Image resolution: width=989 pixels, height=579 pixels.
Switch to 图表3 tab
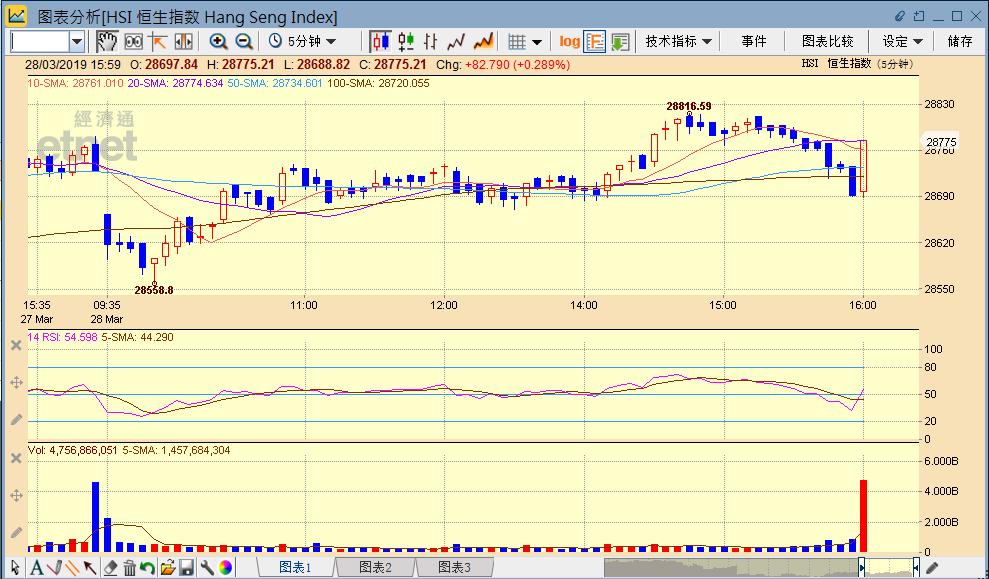455,567
